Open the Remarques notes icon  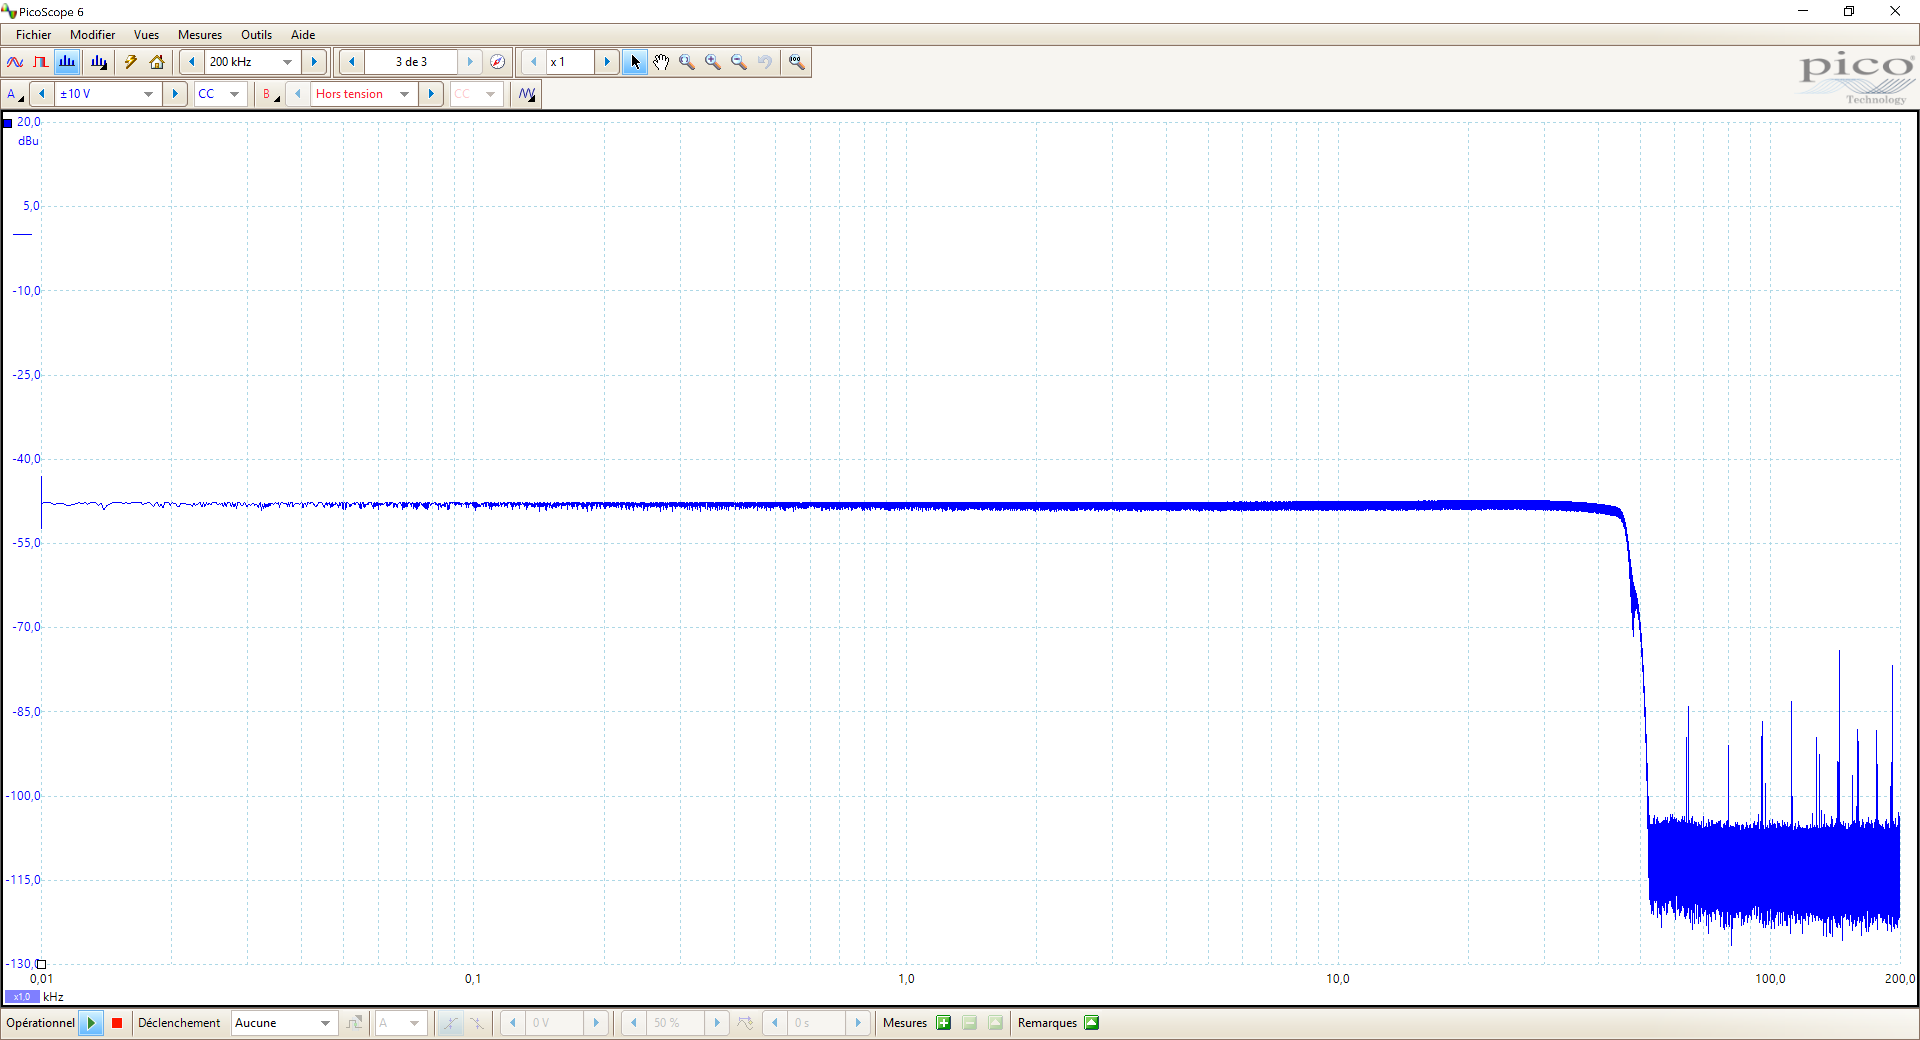(x=1092, y=1023)
